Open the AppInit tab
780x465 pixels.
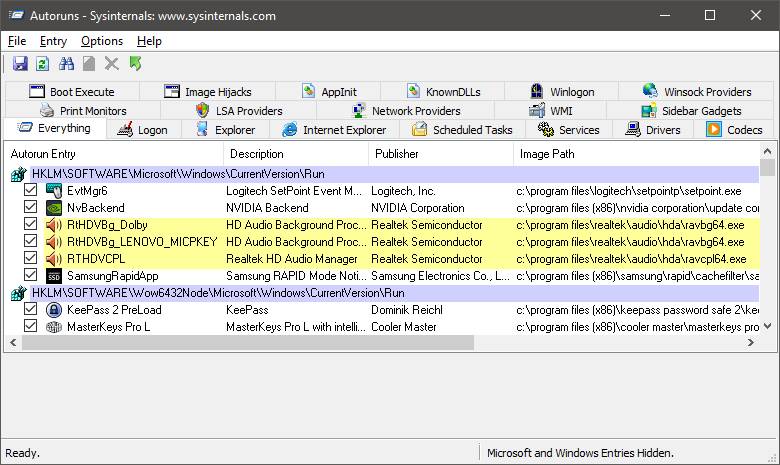point(329,92)
